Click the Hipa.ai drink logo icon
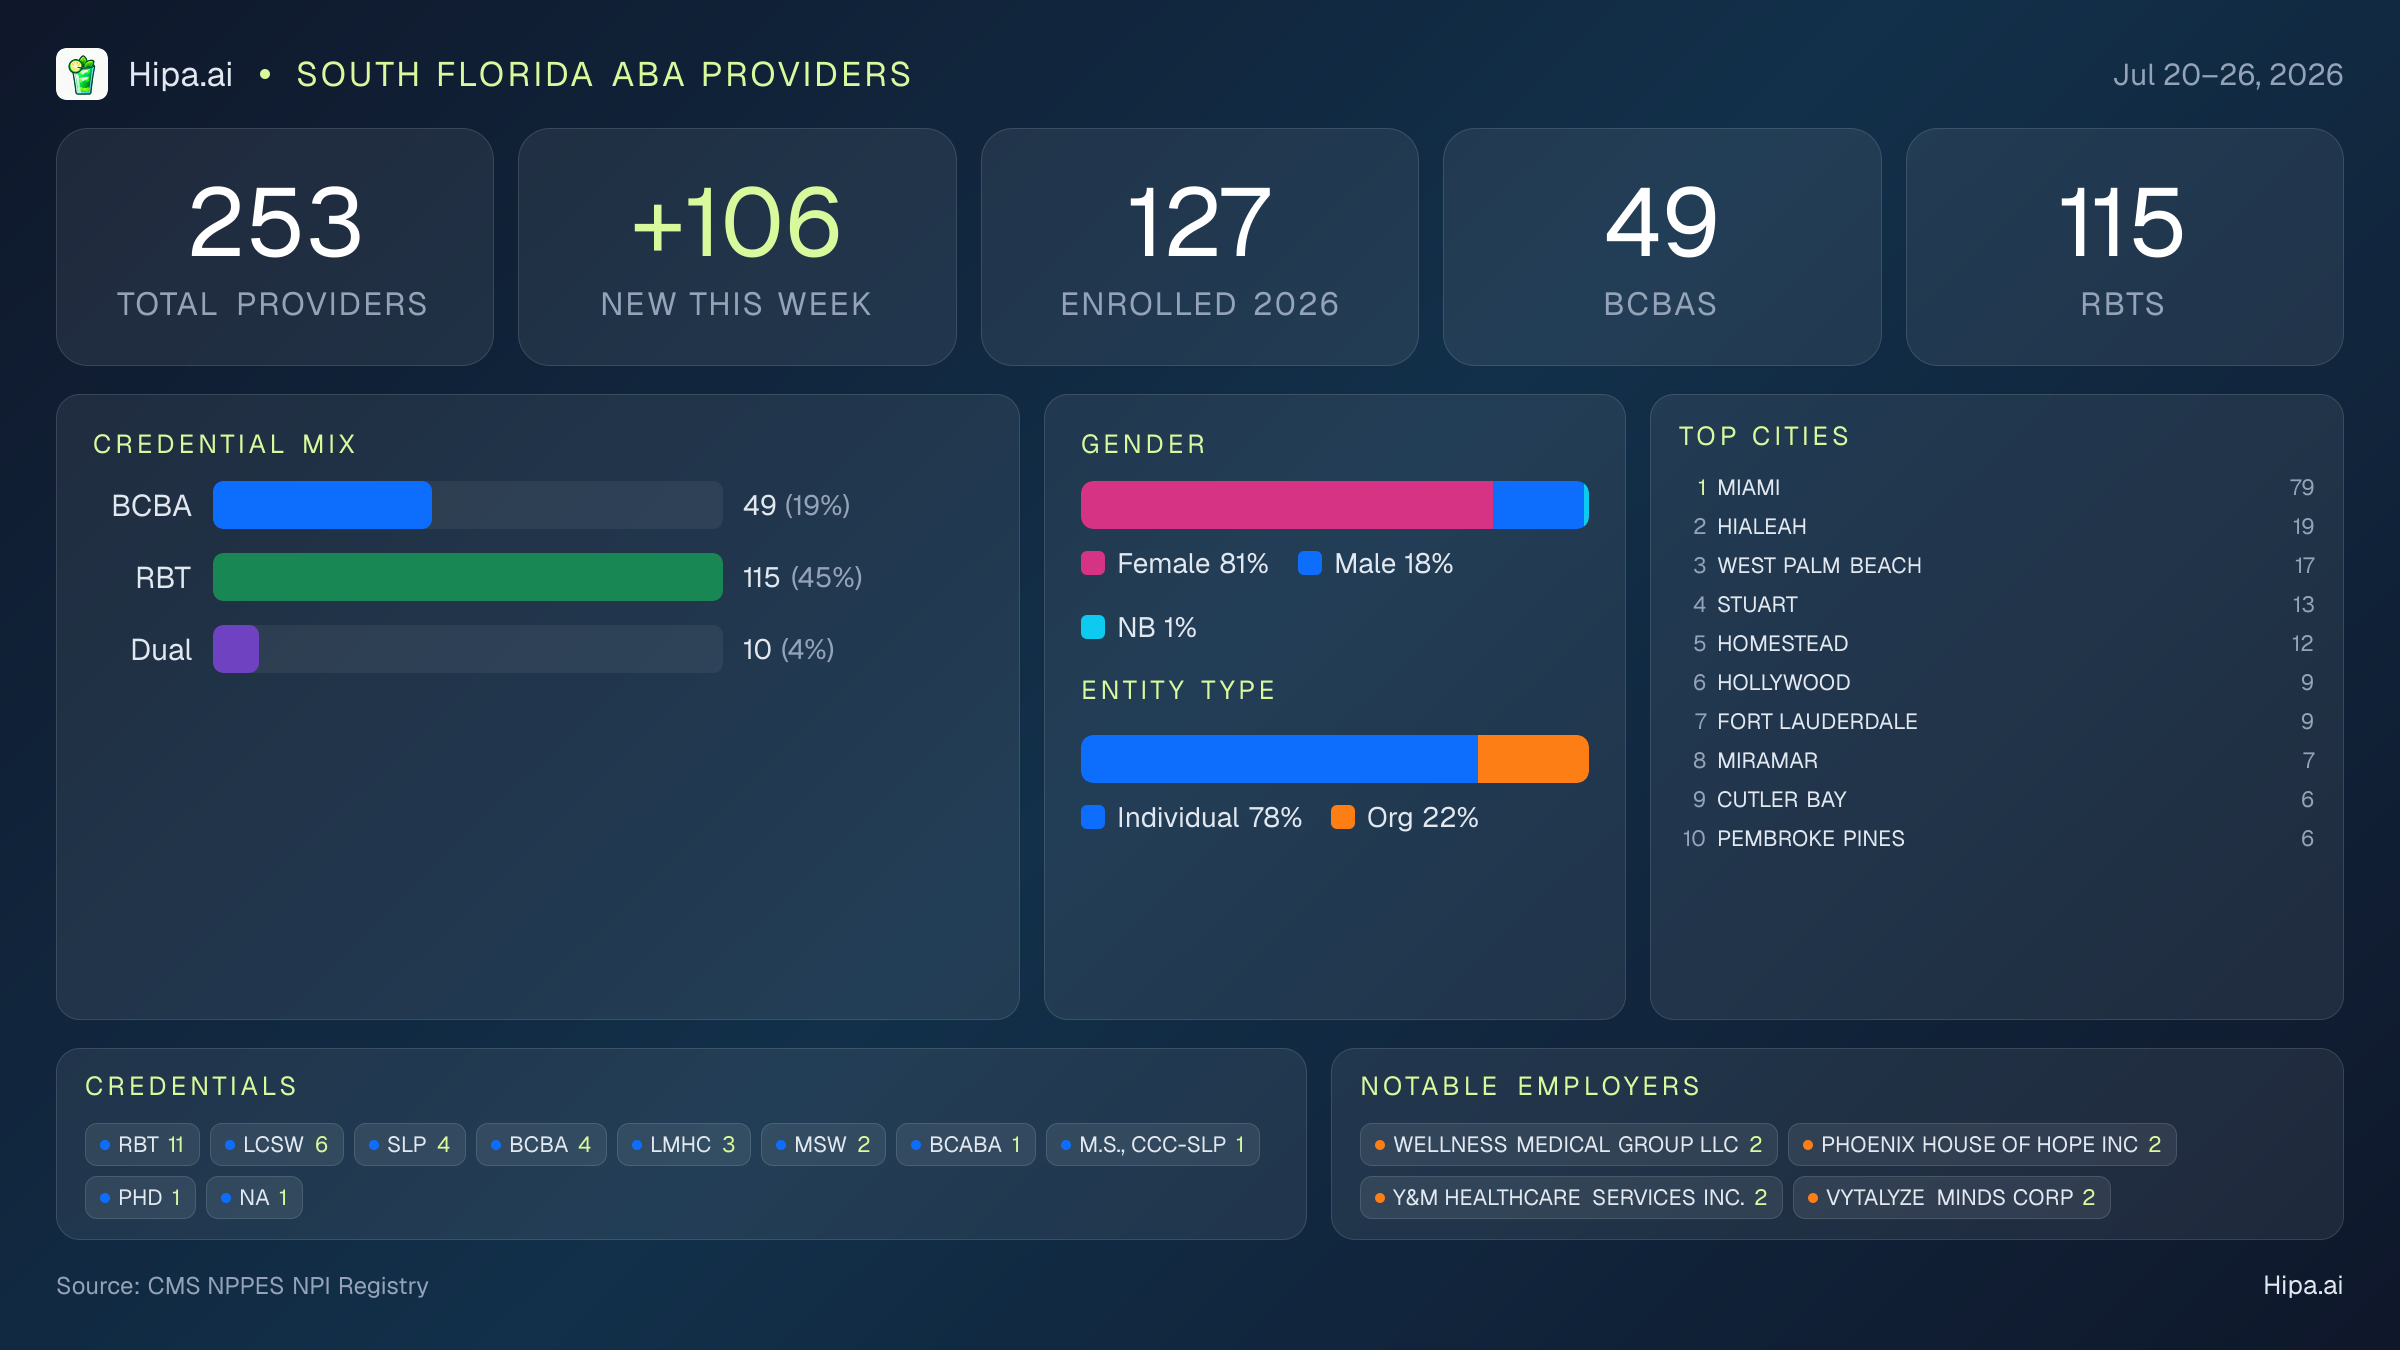The image size is (2400, 1350). coord(82,74)
